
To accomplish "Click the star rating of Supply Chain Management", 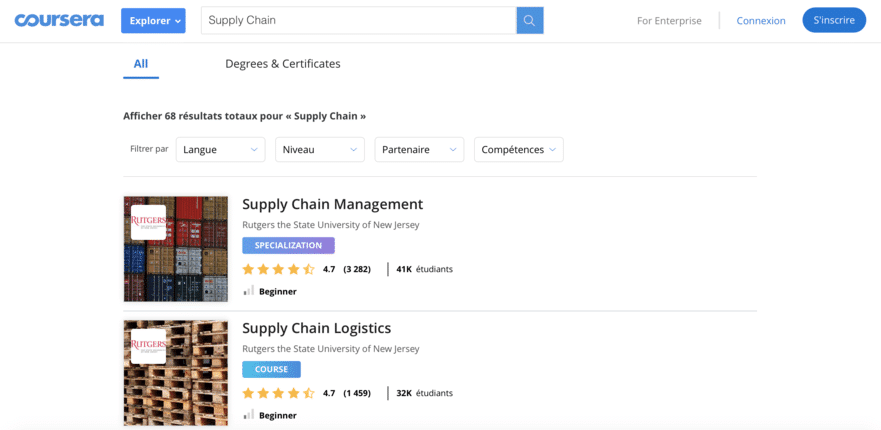I will (278, 269).
